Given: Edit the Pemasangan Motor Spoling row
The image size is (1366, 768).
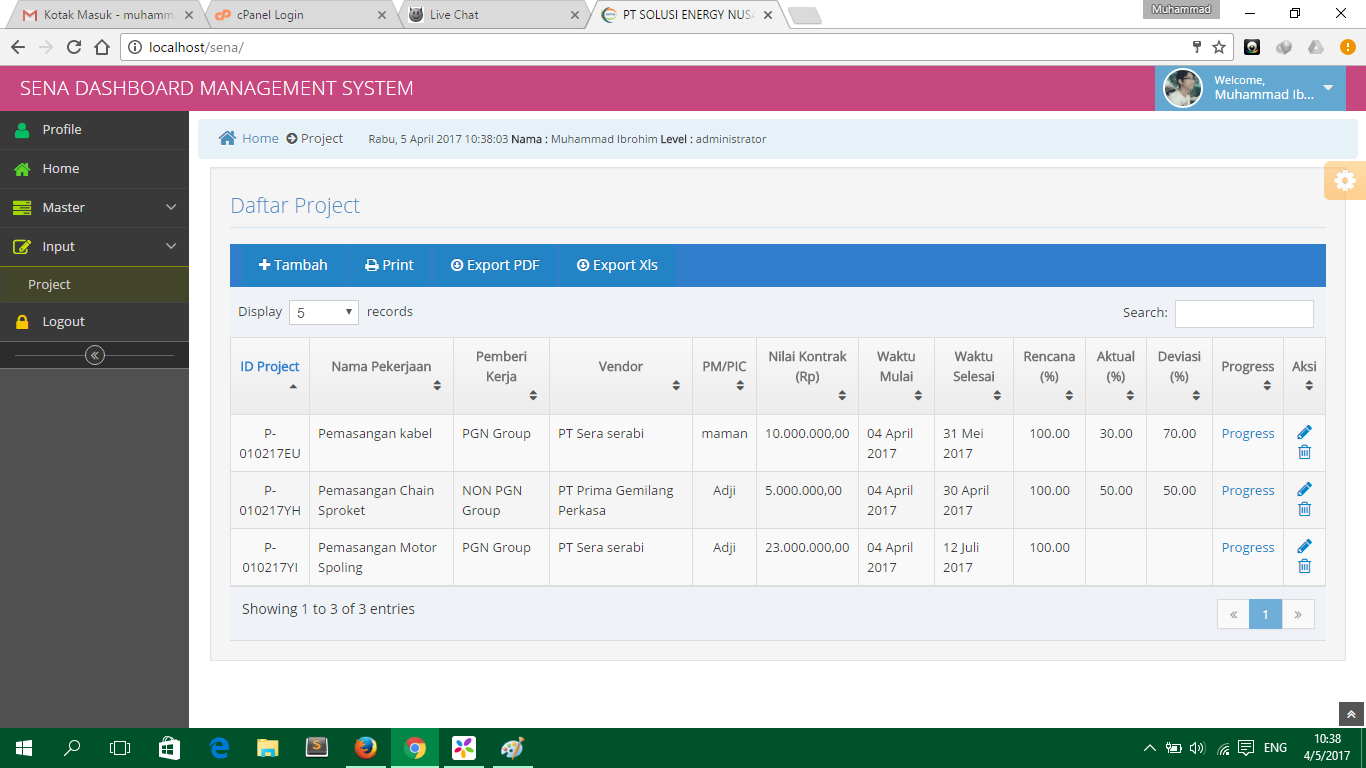Looking at the screenshot, I should pos(1304,546).
